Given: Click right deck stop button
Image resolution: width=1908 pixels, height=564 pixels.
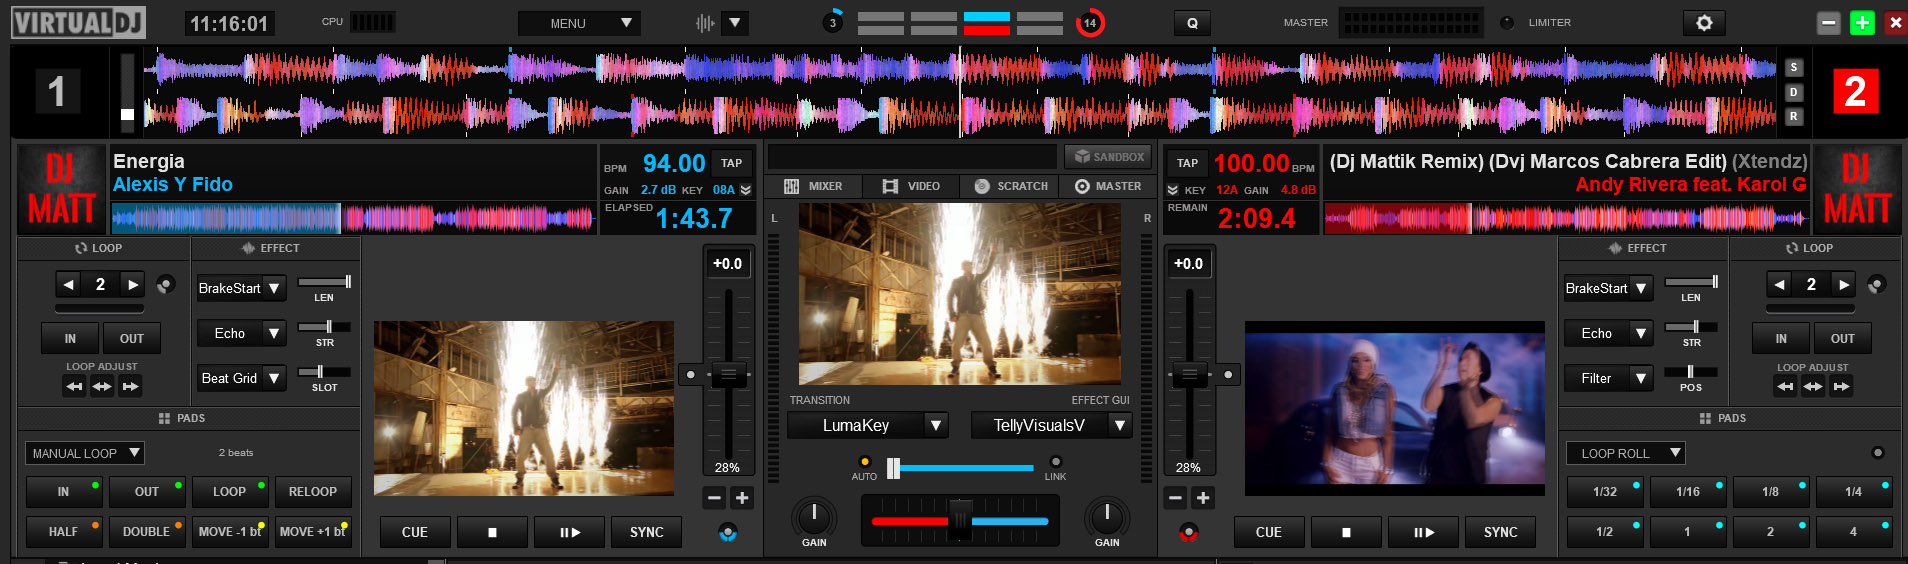Looking at the screenshot, I should [1346, 533].
